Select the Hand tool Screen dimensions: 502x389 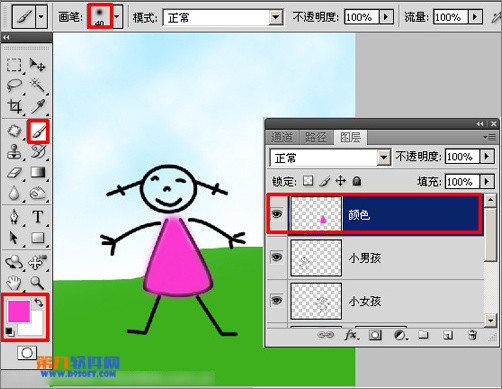[x=14, y=283]
